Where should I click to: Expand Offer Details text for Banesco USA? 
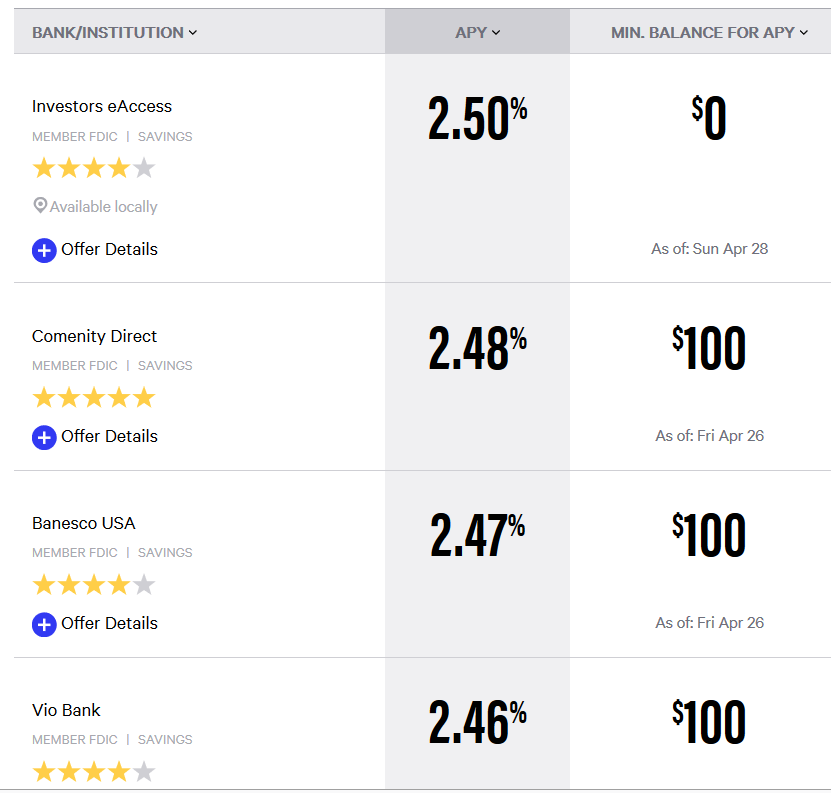[x=109, y=623]
